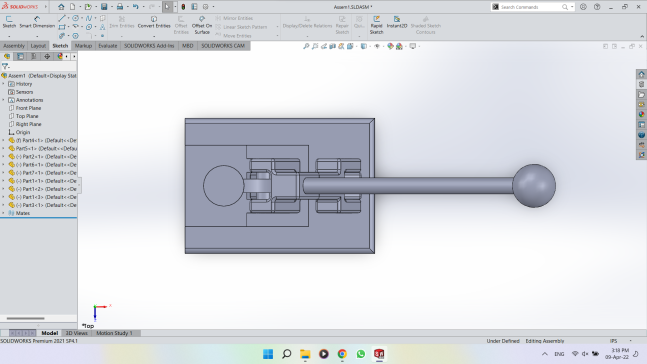This screenshot has width=647, height=364.
Task: Undo the last action with the Undo arrow
Action: 135,7
